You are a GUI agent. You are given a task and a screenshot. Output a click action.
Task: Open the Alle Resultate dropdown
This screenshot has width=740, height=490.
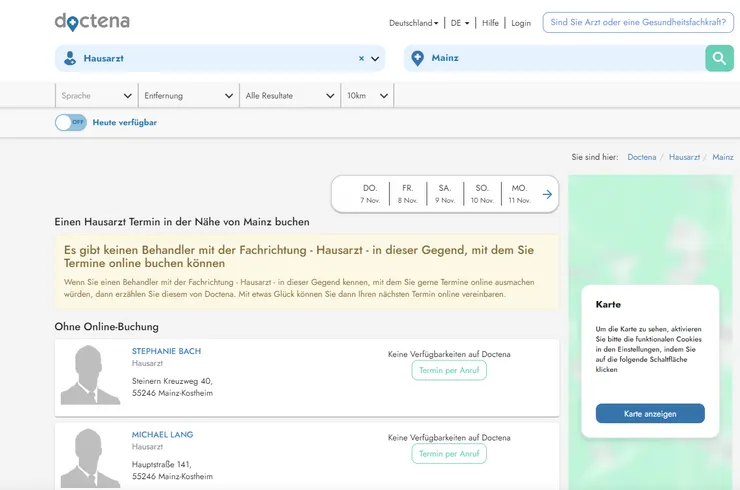(x=289, y=96)
